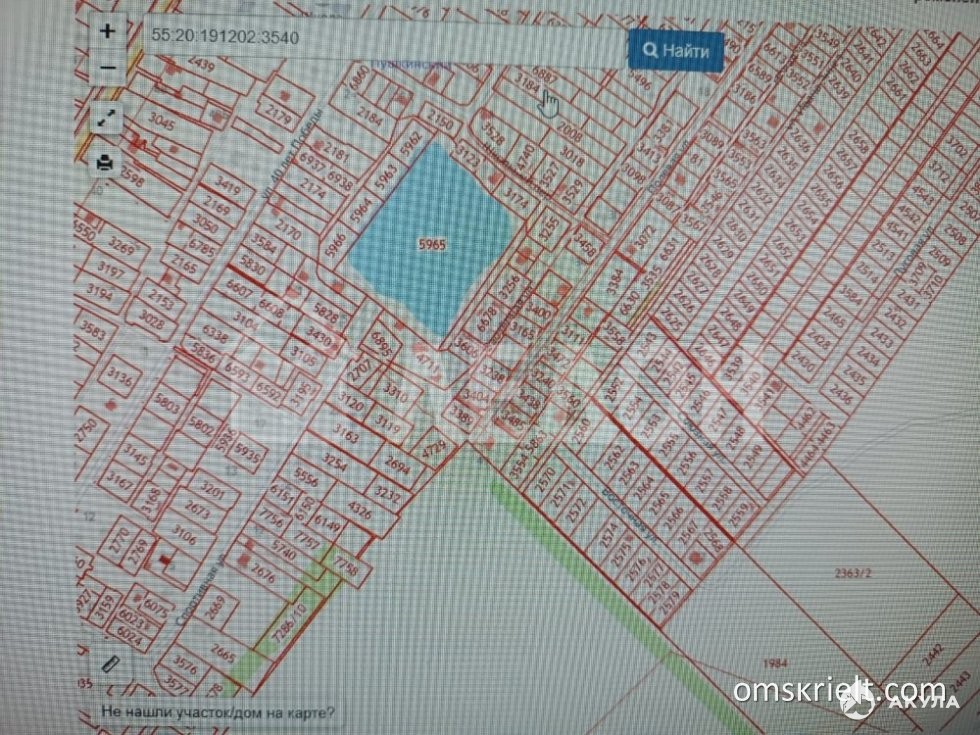This screenshot has height=735, width=980.
Task: Zoom out with the minus button
Action: tap(108, 68)
